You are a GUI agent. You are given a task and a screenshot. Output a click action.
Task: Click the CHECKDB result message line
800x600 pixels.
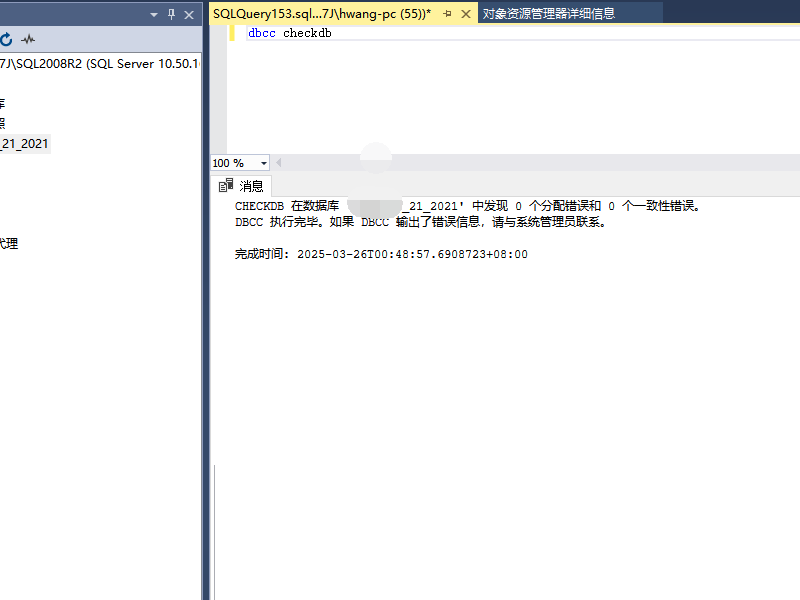[468, 206]
